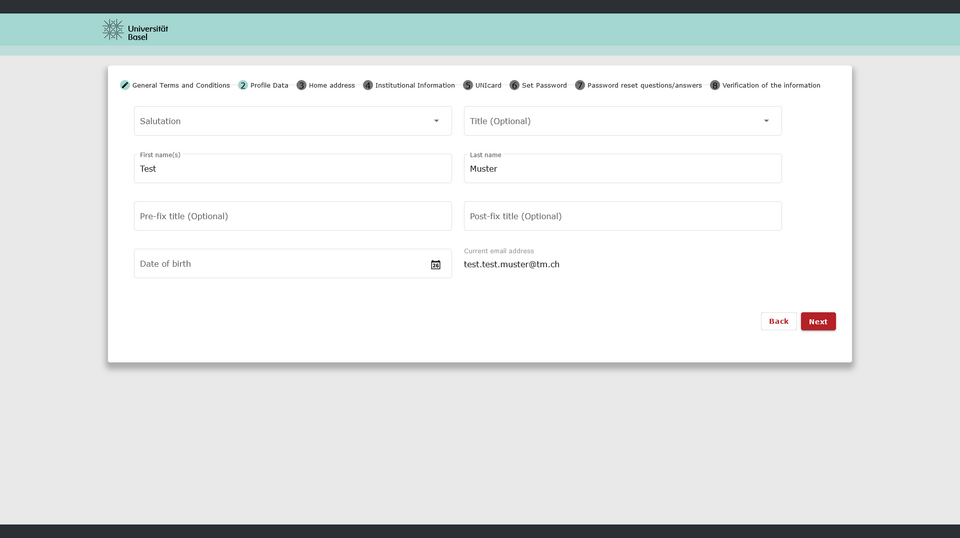
Task: Go to General Terms and Conditions step
Action: [181, 86]
